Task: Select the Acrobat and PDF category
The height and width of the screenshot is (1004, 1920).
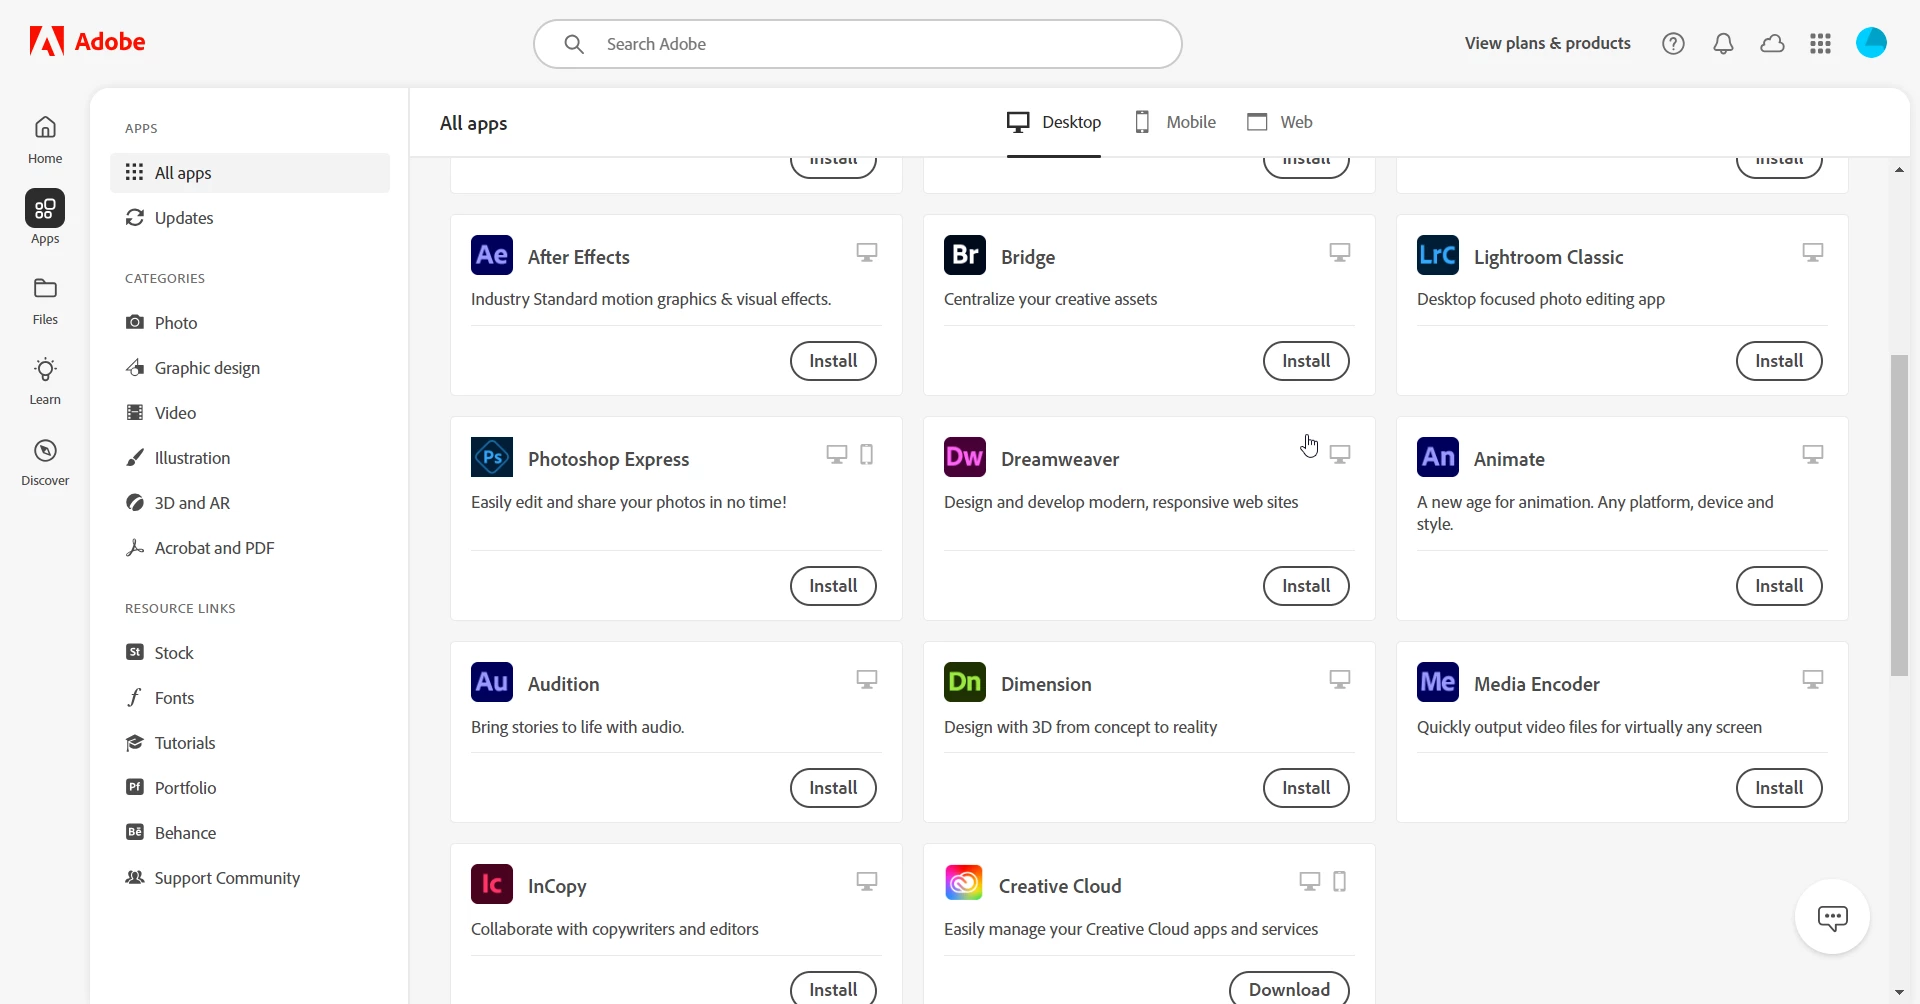Action: pos(250,548)
